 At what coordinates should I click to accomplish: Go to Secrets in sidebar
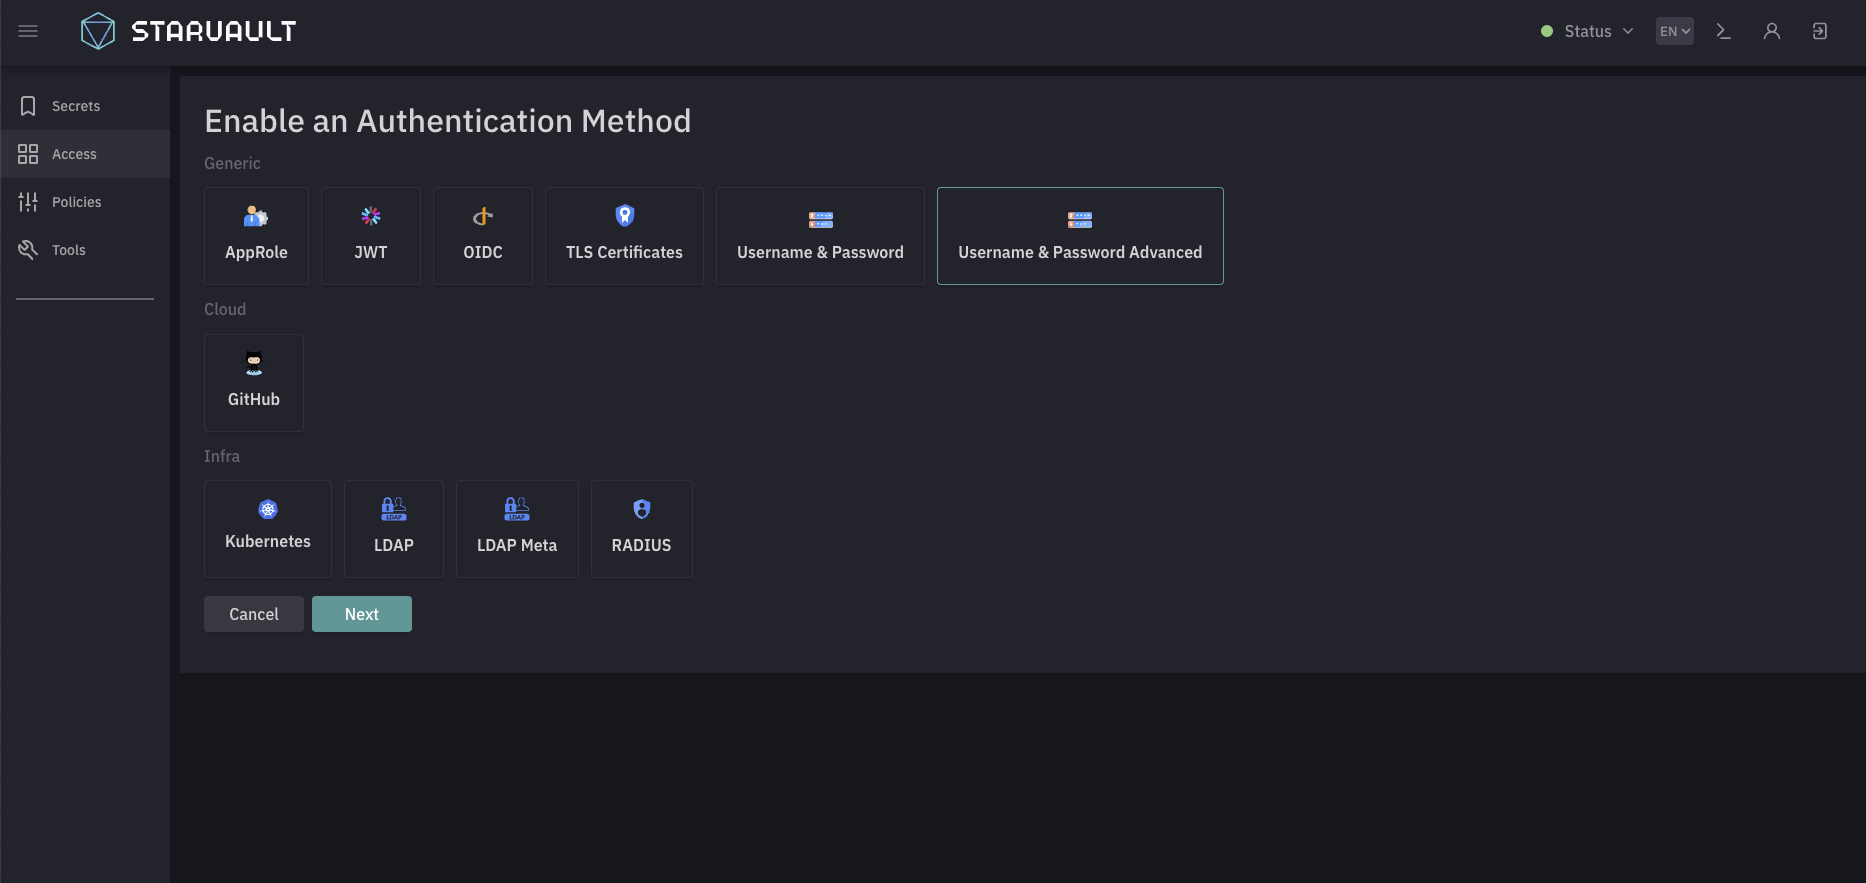[x=85, y=106]
